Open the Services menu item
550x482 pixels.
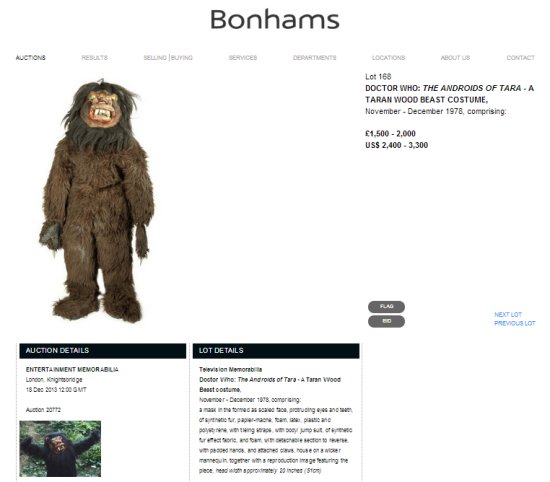243,58
